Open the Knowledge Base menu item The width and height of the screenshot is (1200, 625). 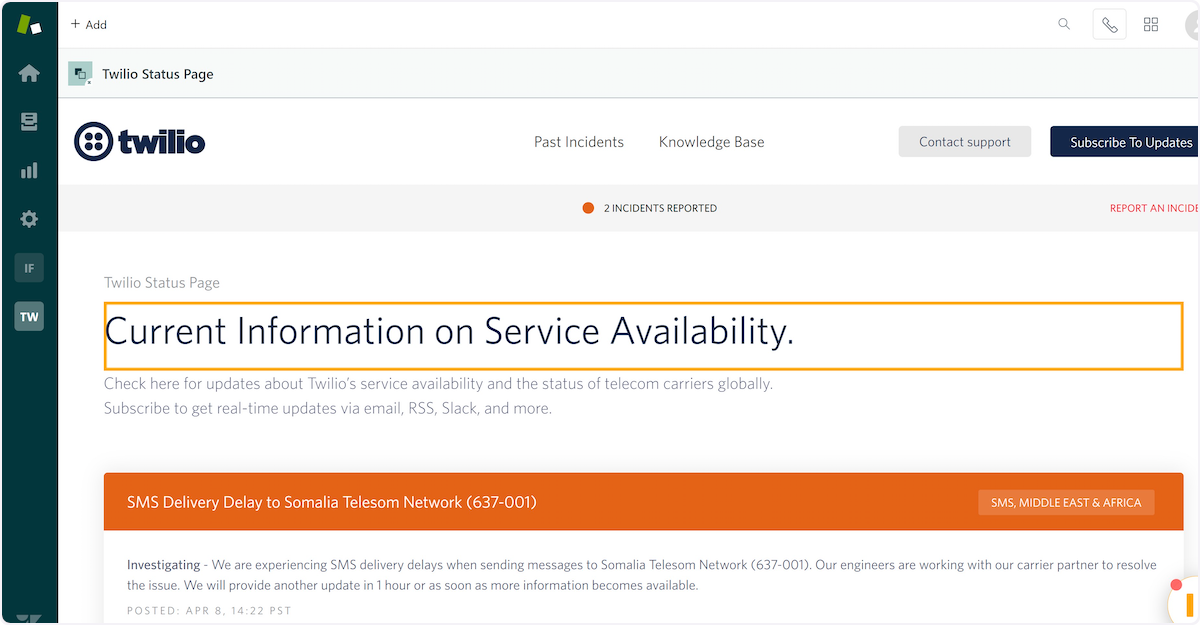coord(711,142)
